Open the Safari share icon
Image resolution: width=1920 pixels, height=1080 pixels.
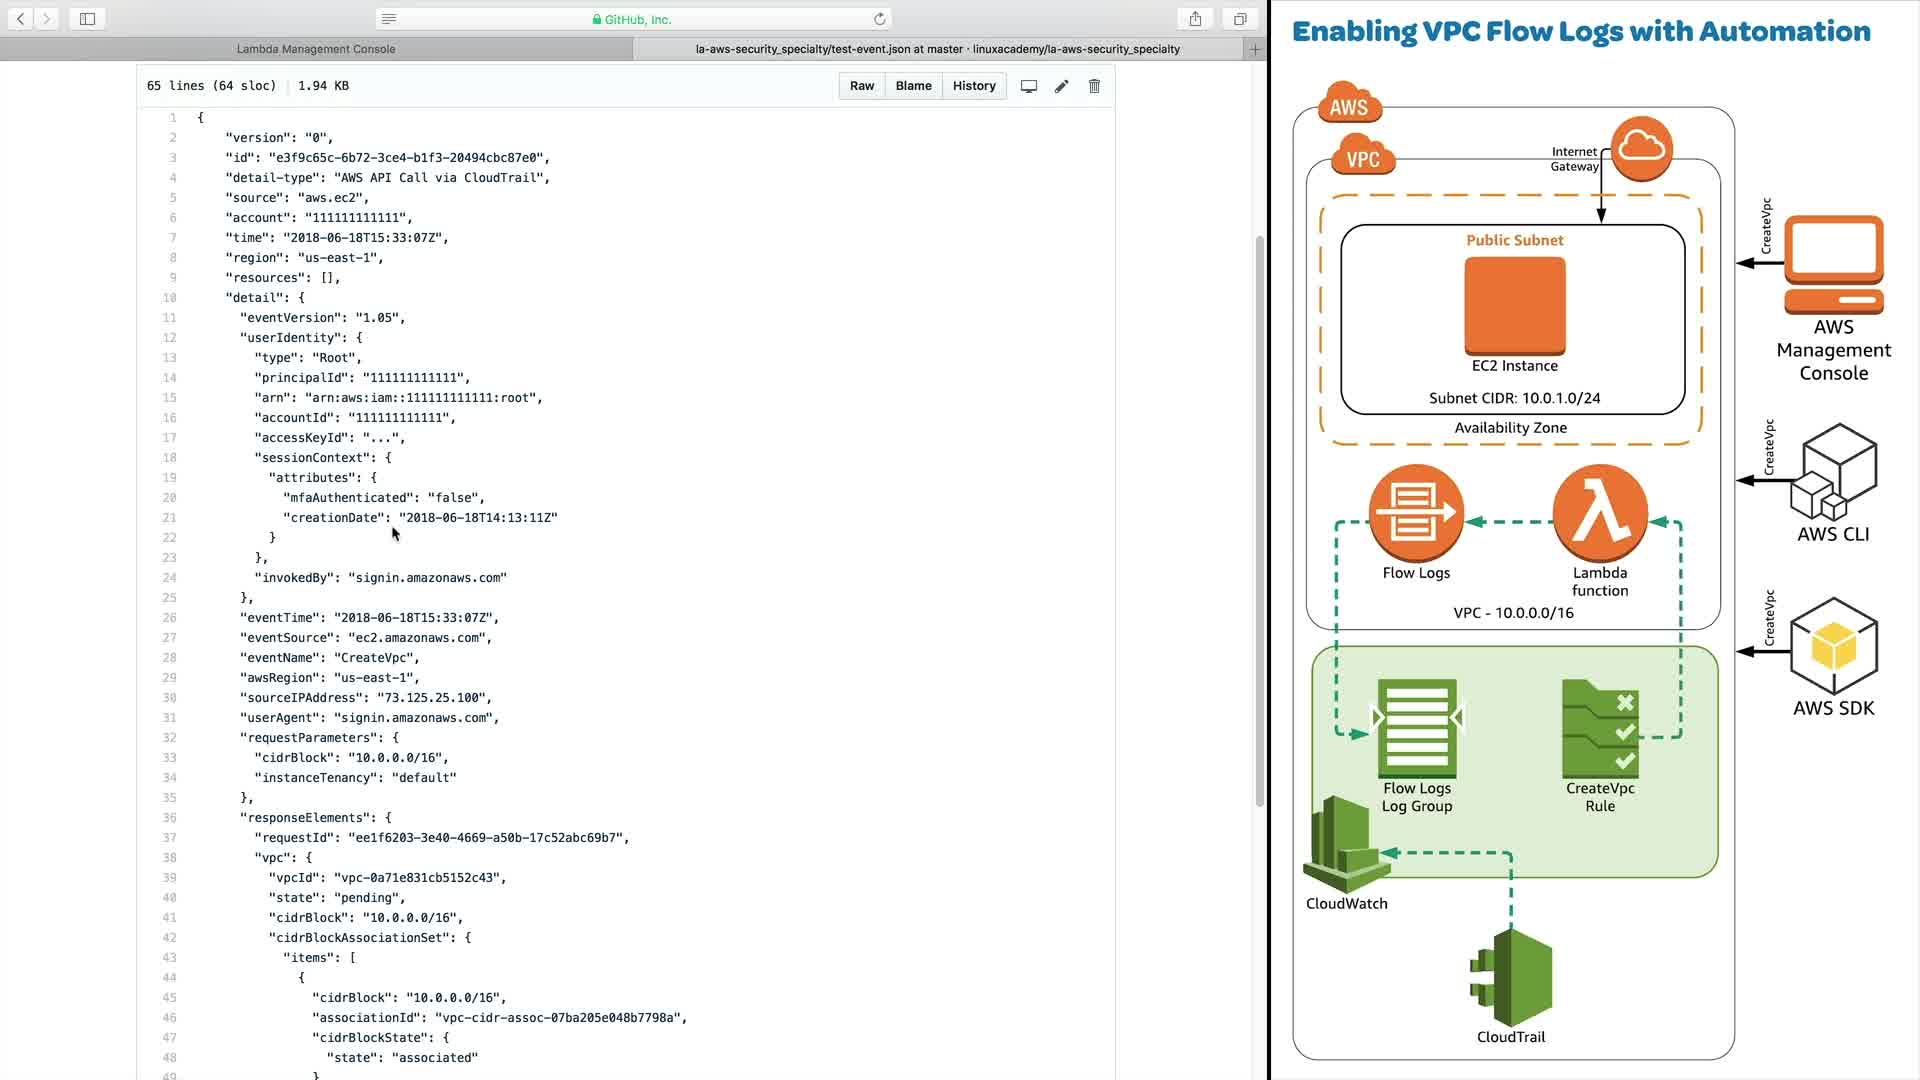pos(1195,19)
